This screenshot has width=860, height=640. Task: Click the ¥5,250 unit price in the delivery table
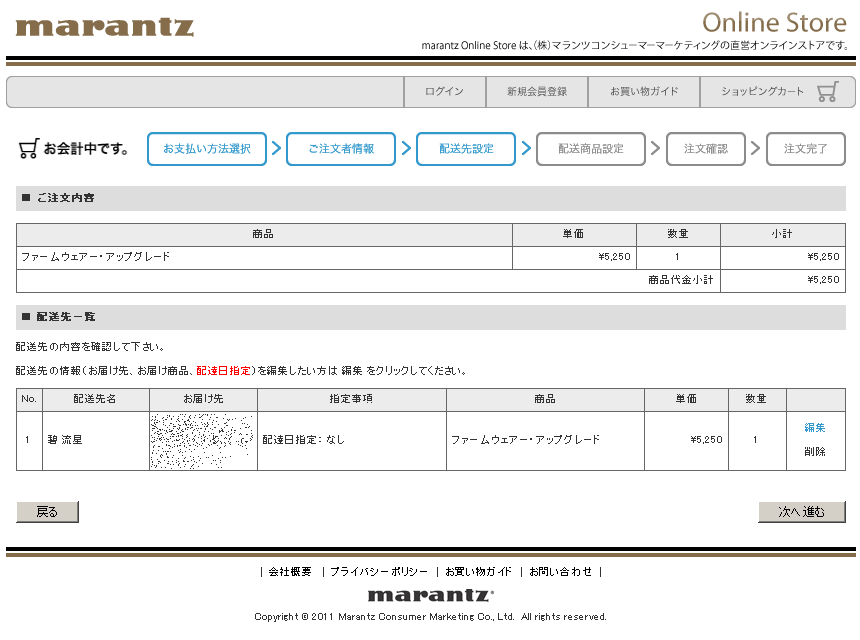(706, 440)
